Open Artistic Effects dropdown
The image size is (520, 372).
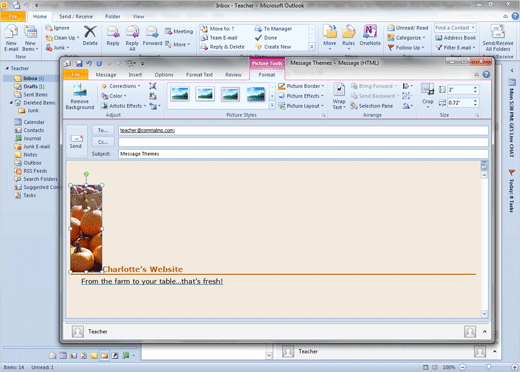[124, 106]
